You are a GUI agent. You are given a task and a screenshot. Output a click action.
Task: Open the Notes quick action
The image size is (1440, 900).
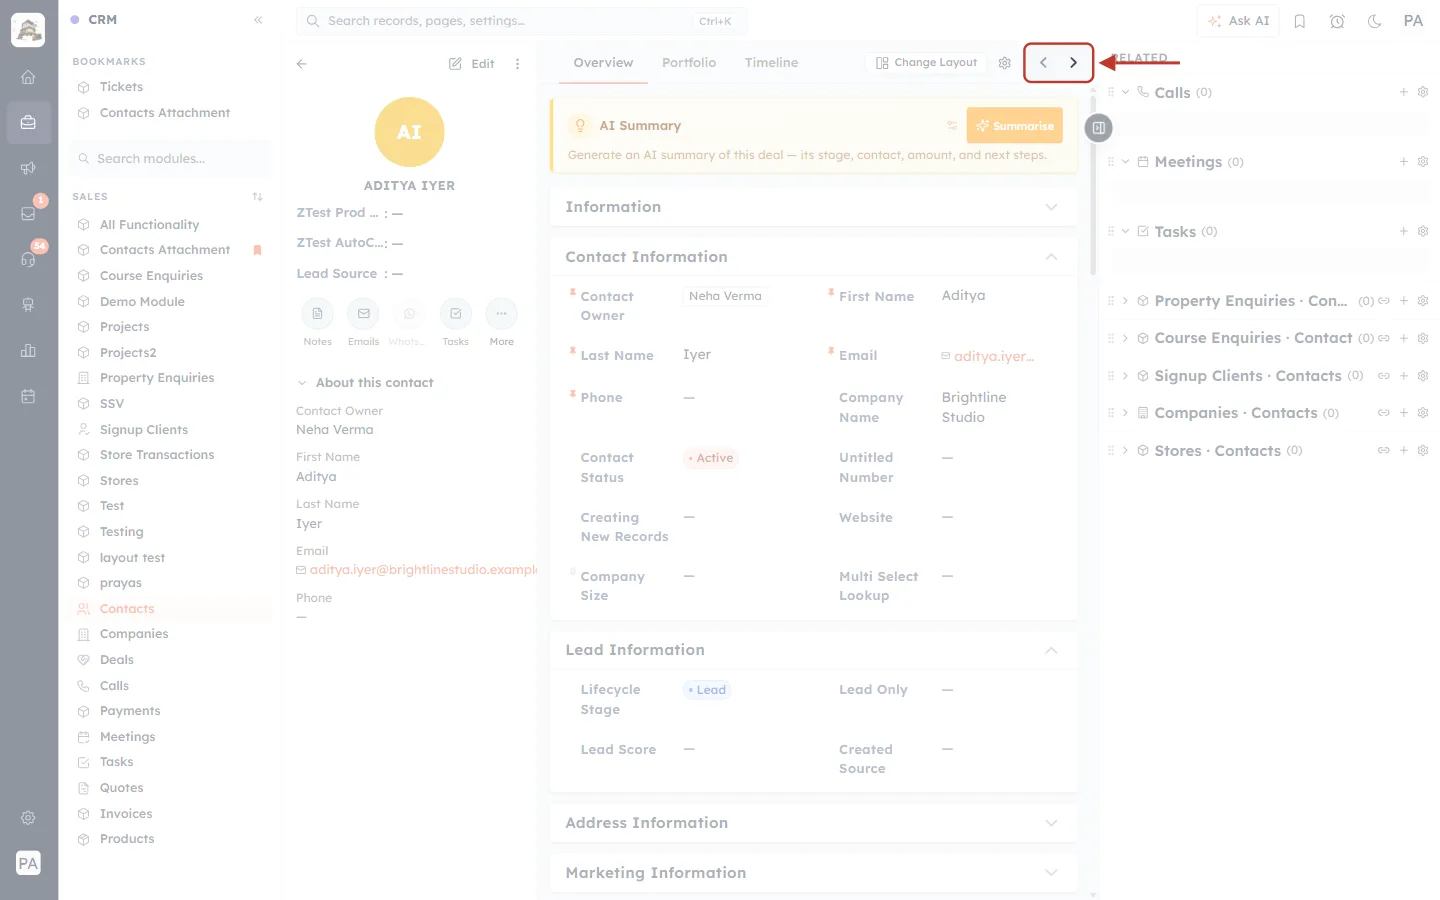[317, 314]
